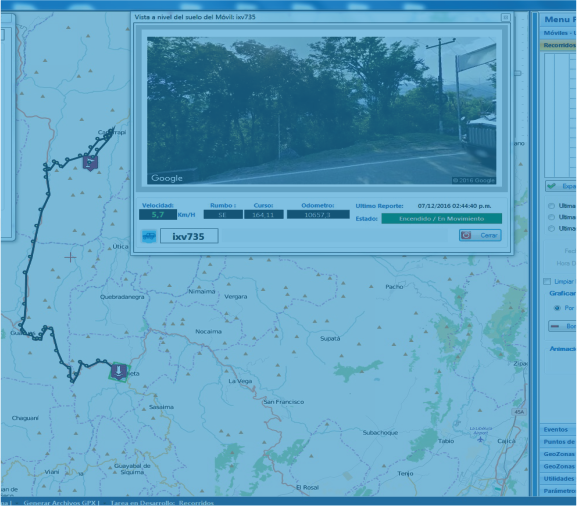Click the Vergara map label
Image resolution: width=577 pixels, height=506 pixels.
pos(236,297)
